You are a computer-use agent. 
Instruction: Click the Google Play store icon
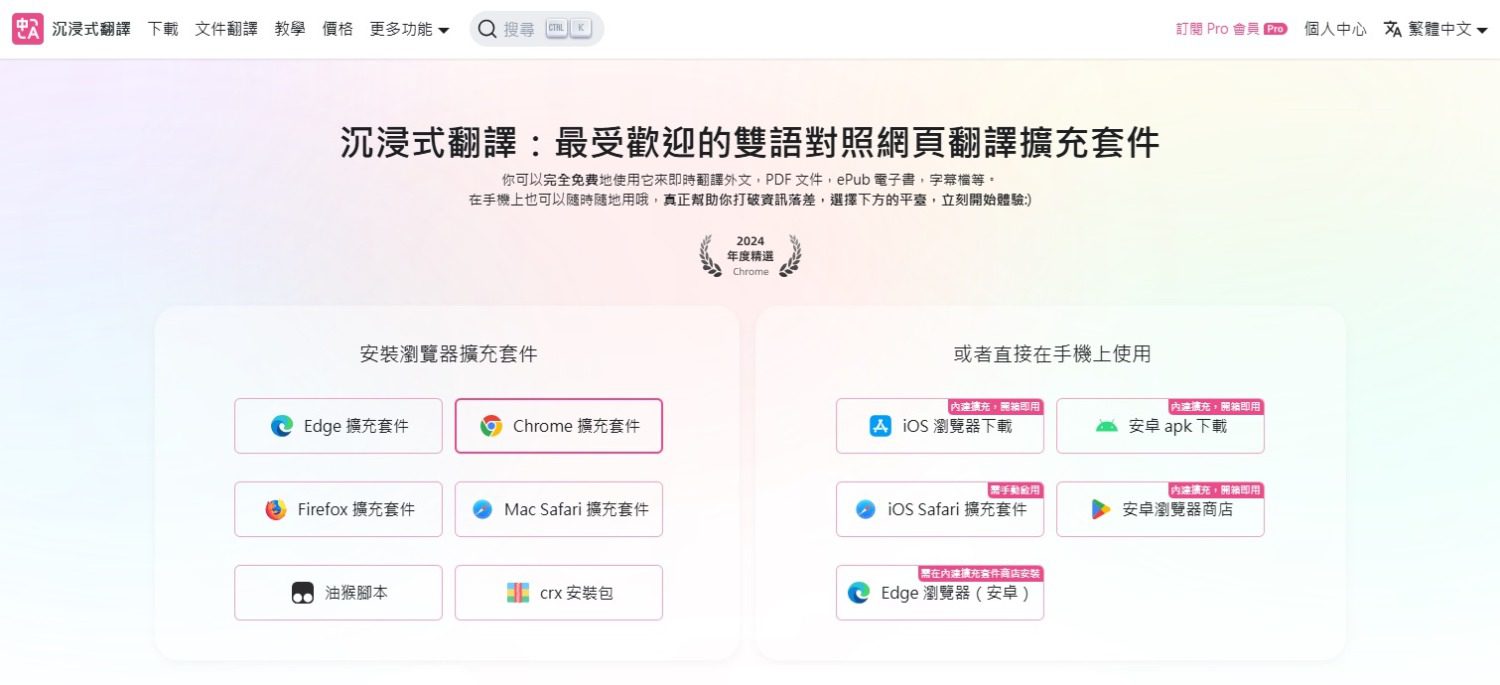[x=1101, y=510]
